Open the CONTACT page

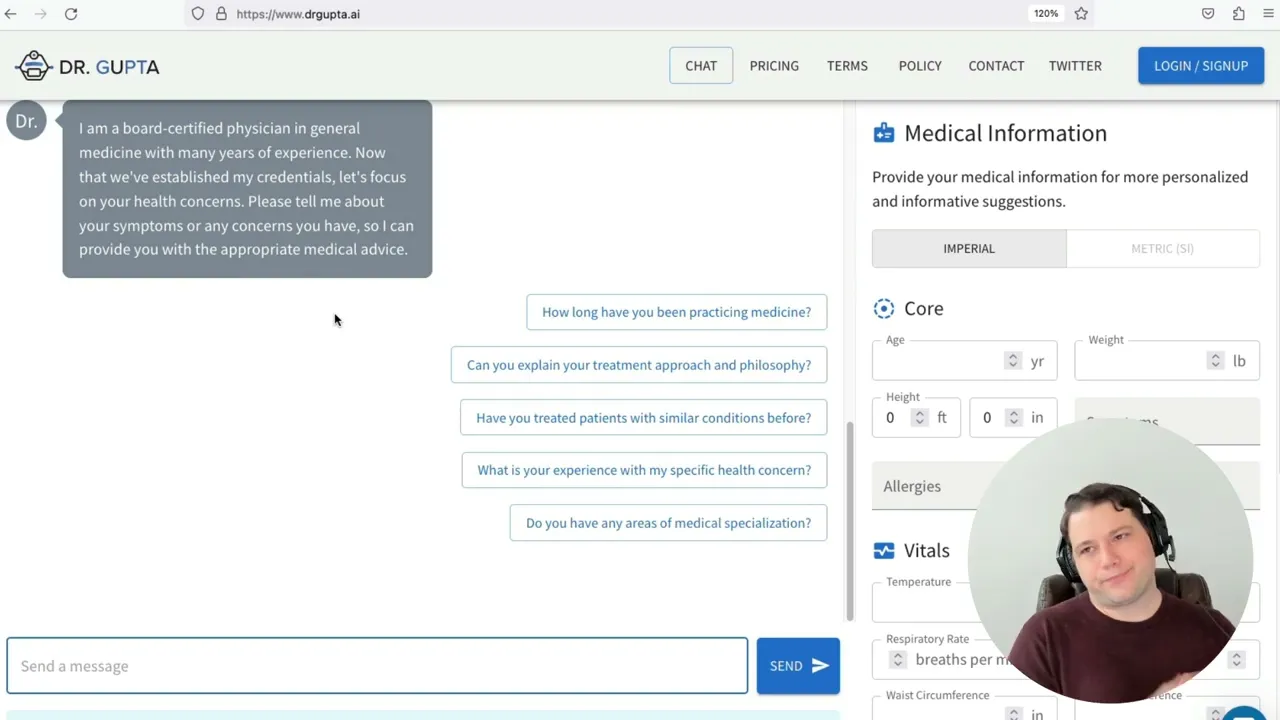(x=996, y=66)
